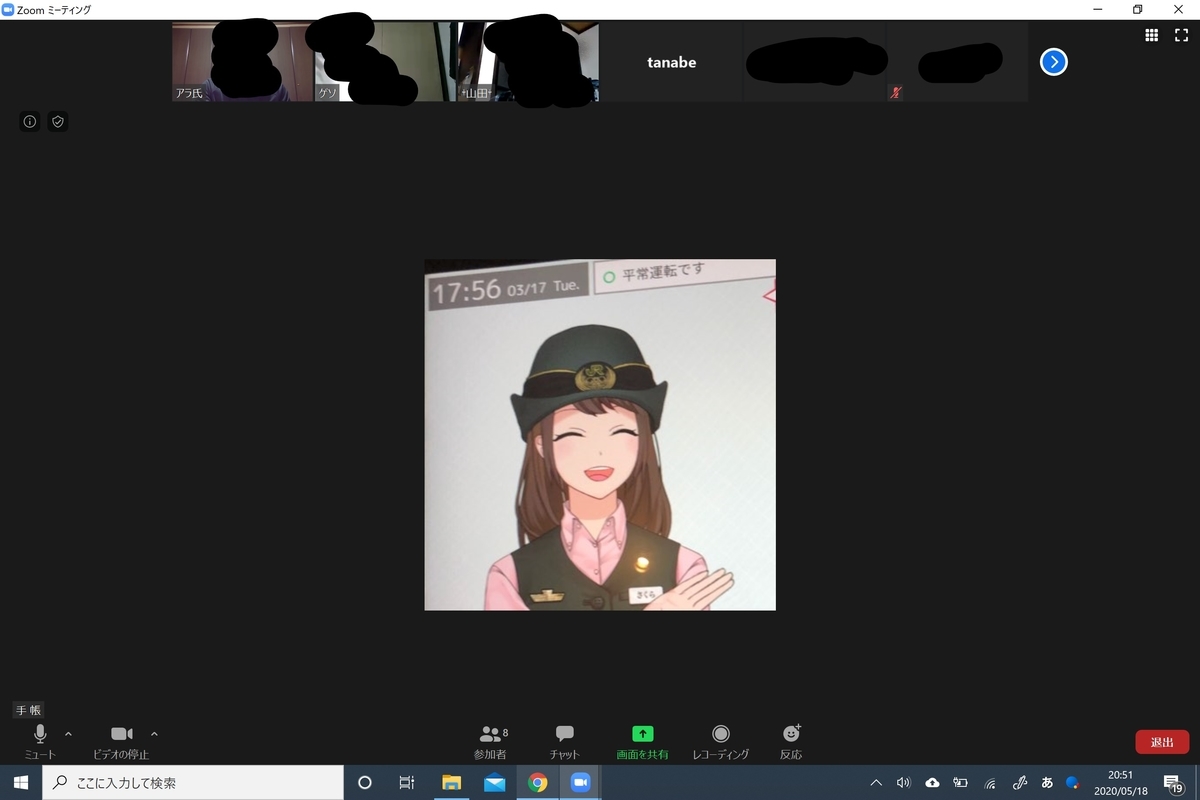Expand audio options arrow next to ミュート
Viewport: 1200px width, 800px height.
click(x=68, y=734)
